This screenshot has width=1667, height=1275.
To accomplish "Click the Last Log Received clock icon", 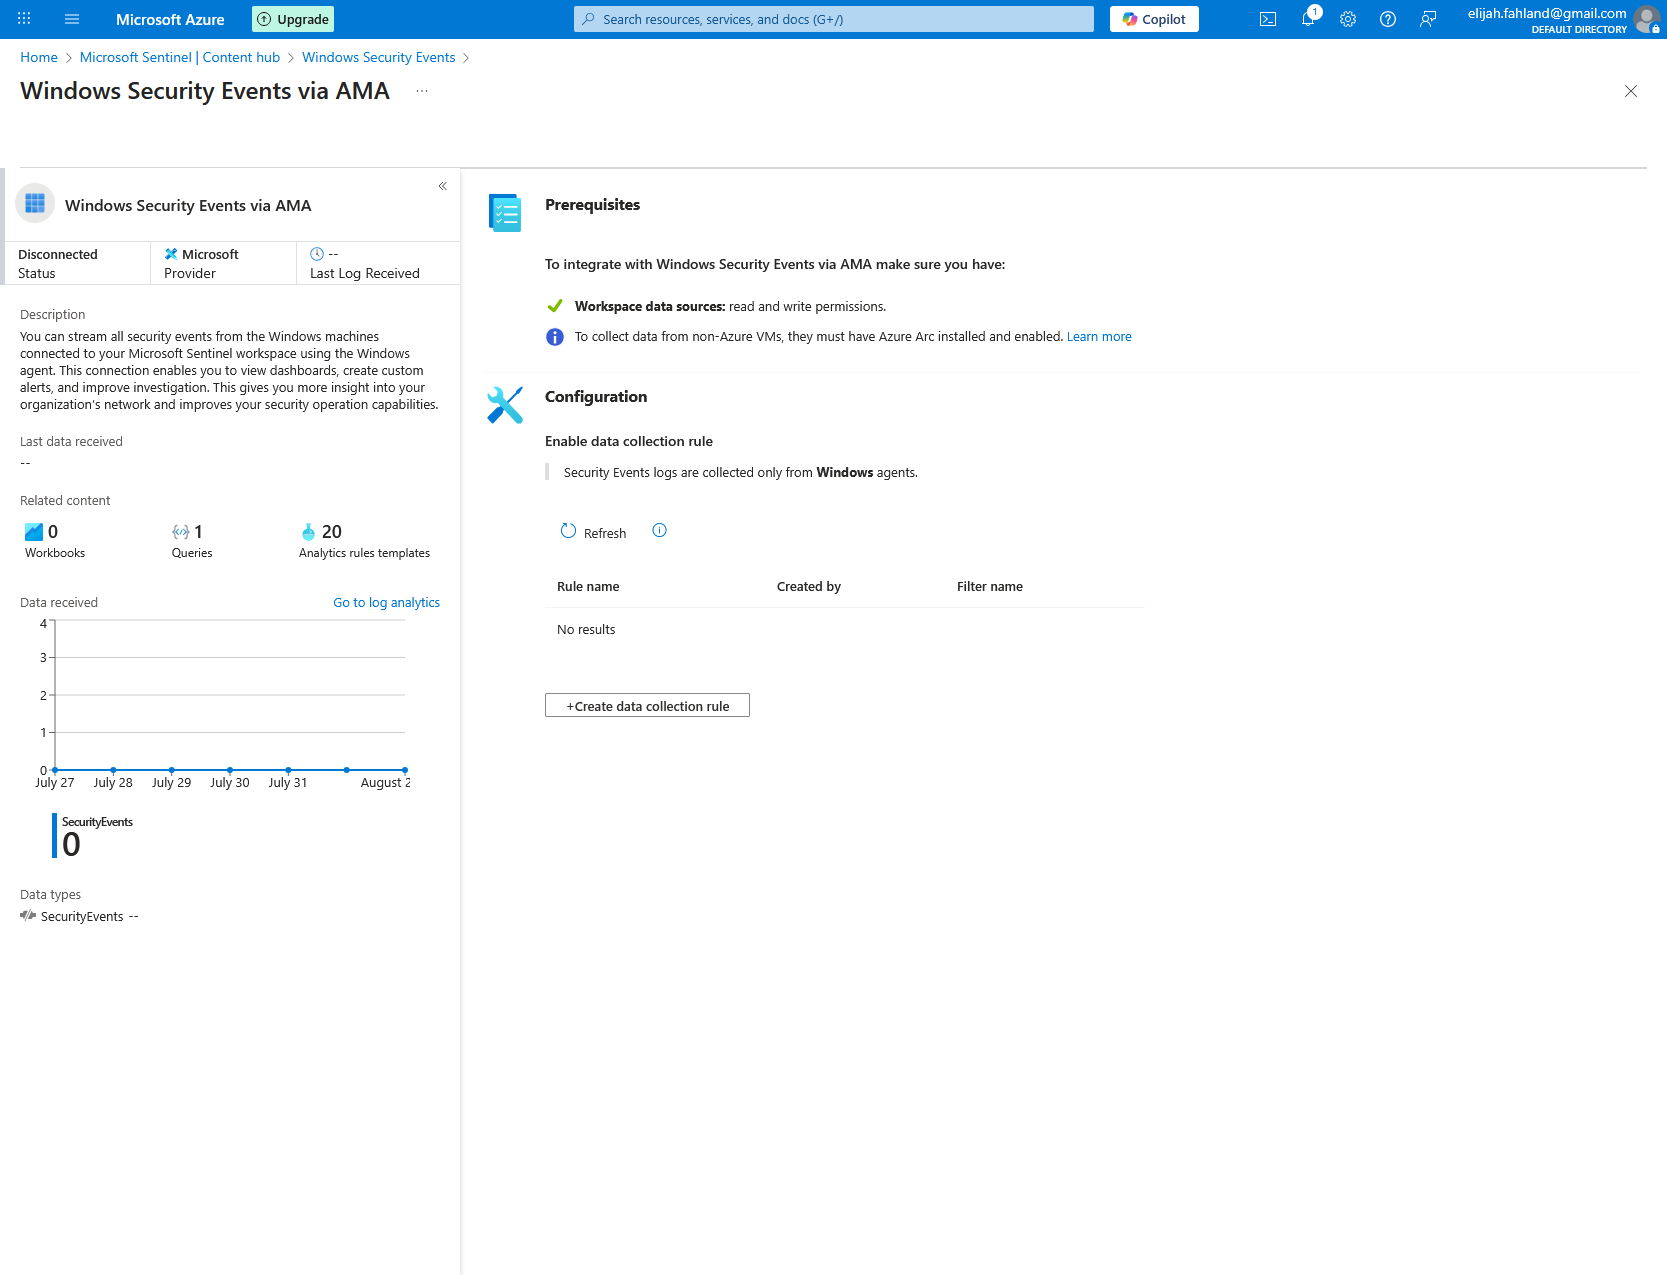I will [x=317, y=254].
